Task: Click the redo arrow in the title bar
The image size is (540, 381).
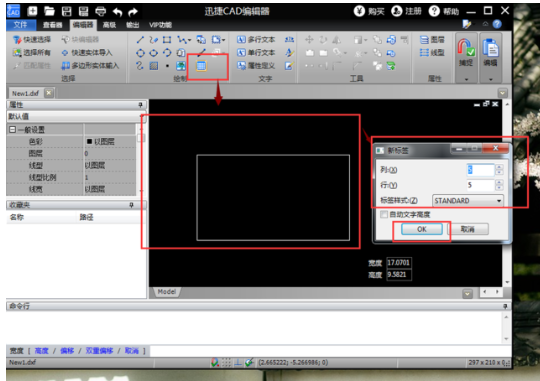Action: click(x=133, y=12)
